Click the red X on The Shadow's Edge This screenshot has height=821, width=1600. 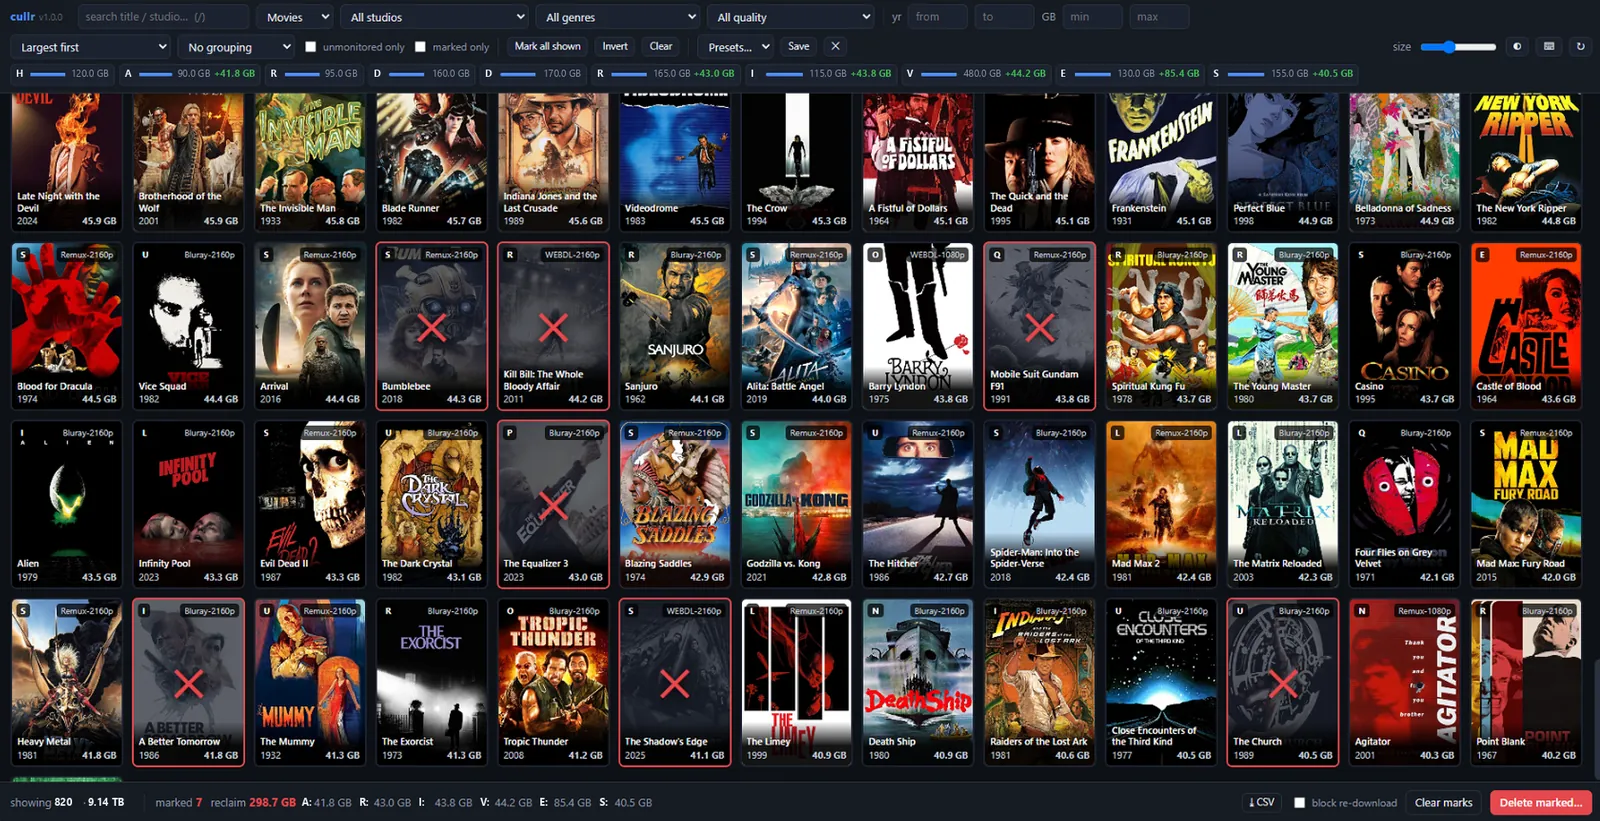pyautogui.click(x=675, y=683)
